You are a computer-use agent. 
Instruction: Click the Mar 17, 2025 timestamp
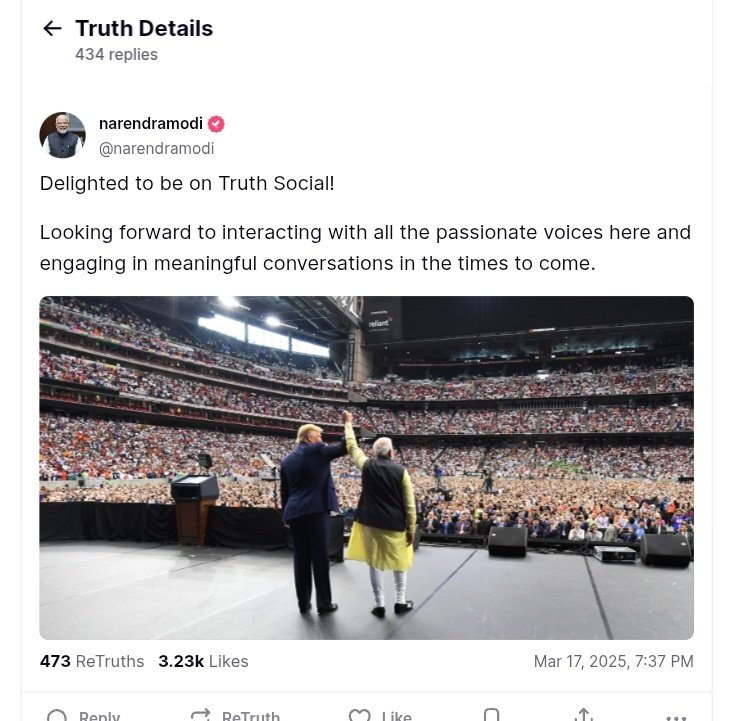tap(613, 661)
